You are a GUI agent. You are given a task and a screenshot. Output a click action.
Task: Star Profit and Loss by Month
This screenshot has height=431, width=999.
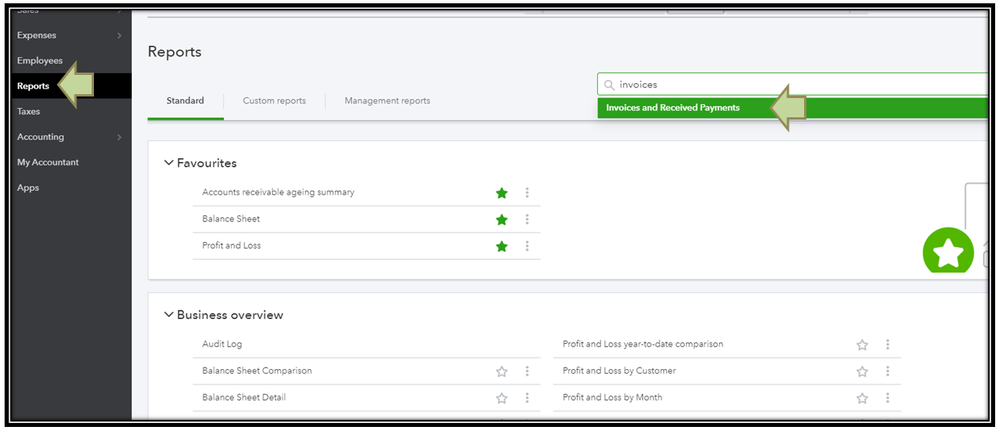tap(862, 398)
